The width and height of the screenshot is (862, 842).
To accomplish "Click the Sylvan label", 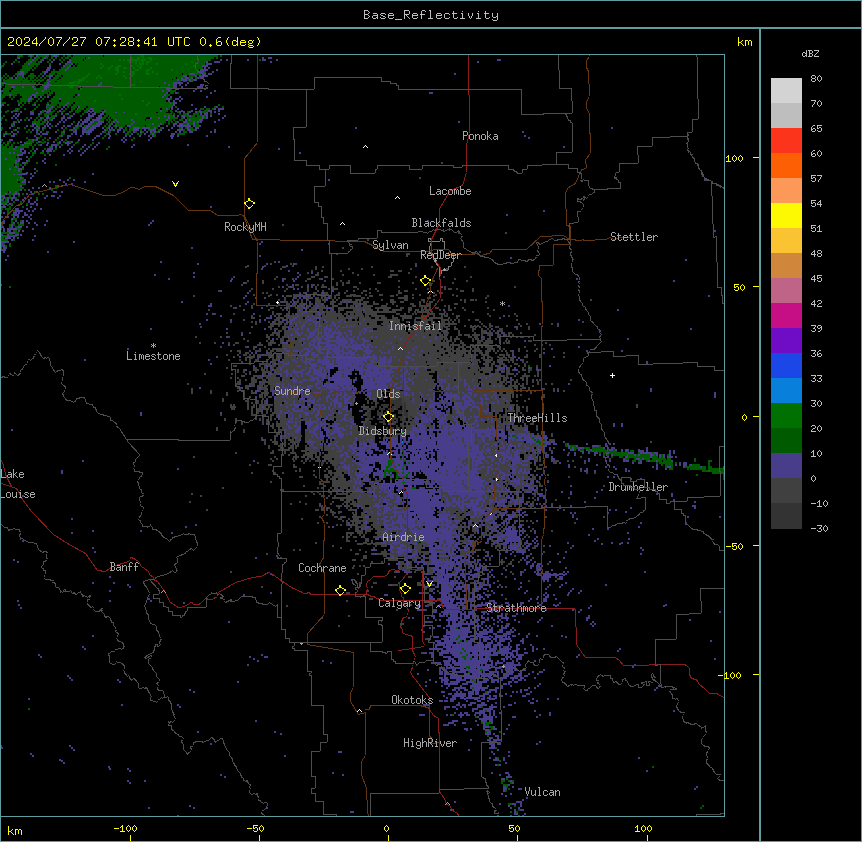I will tap(390, 245).
